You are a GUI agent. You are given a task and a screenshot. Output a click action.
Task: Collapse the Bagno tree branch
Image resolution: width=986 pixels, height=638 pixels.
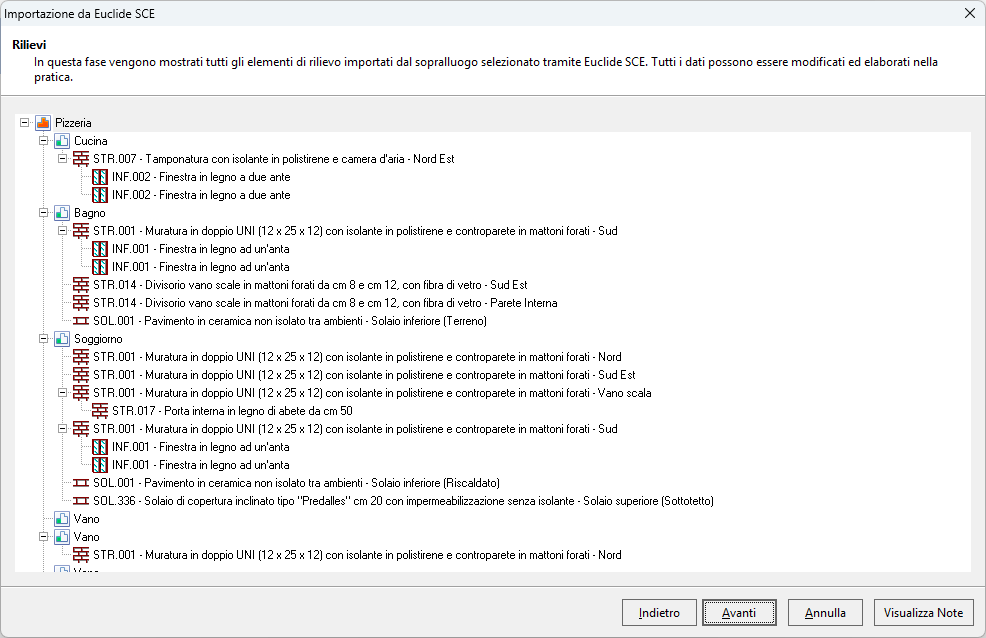[43, 213]
